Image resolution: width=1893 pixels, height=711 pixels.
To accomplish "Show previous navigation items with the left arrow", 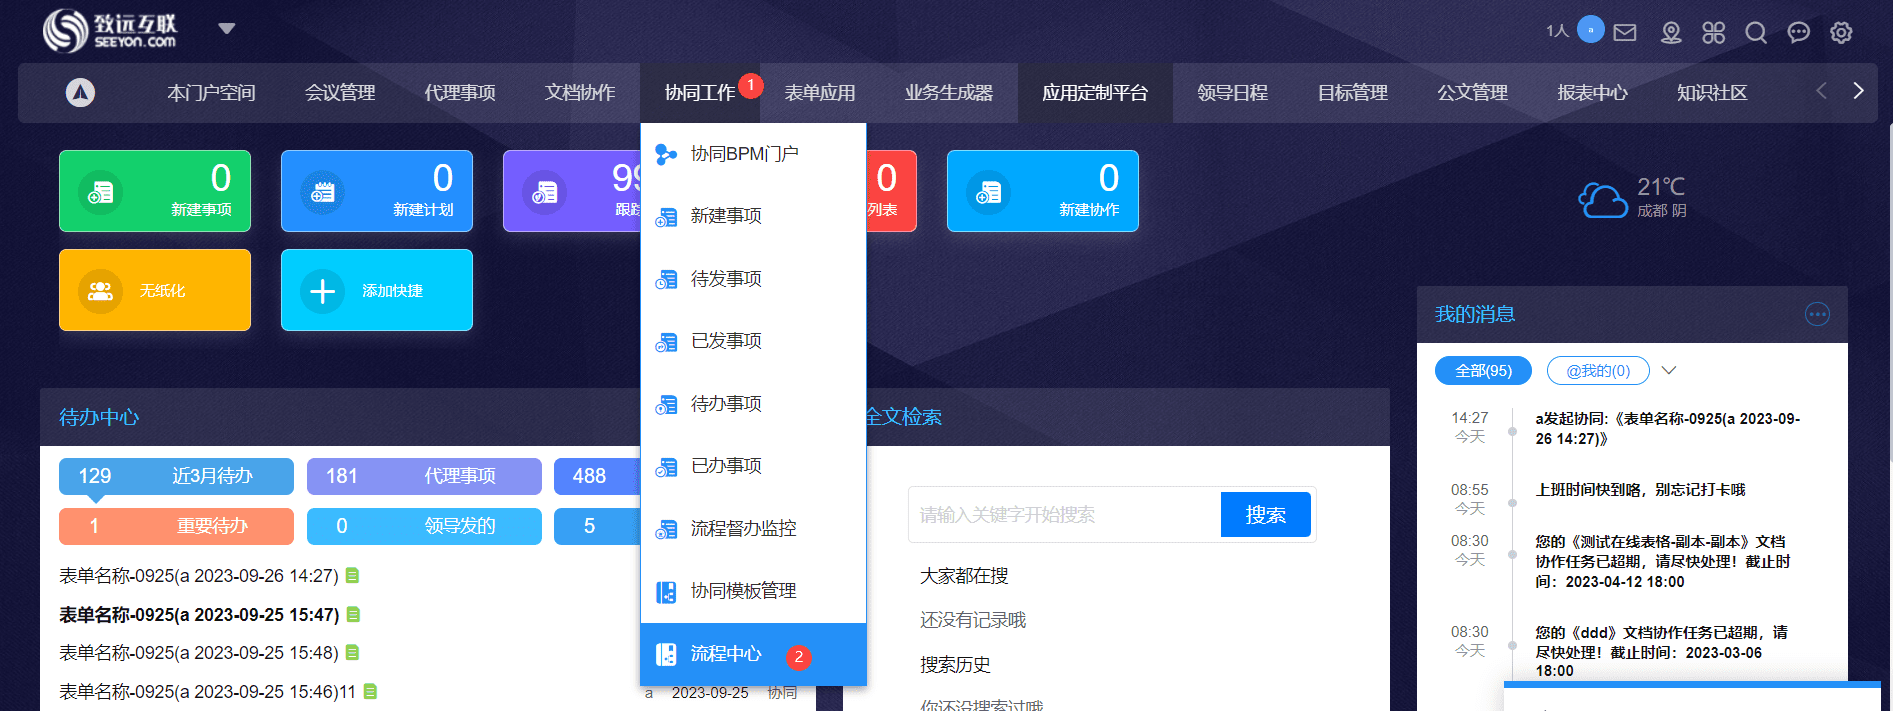I will click(1821, 91).
